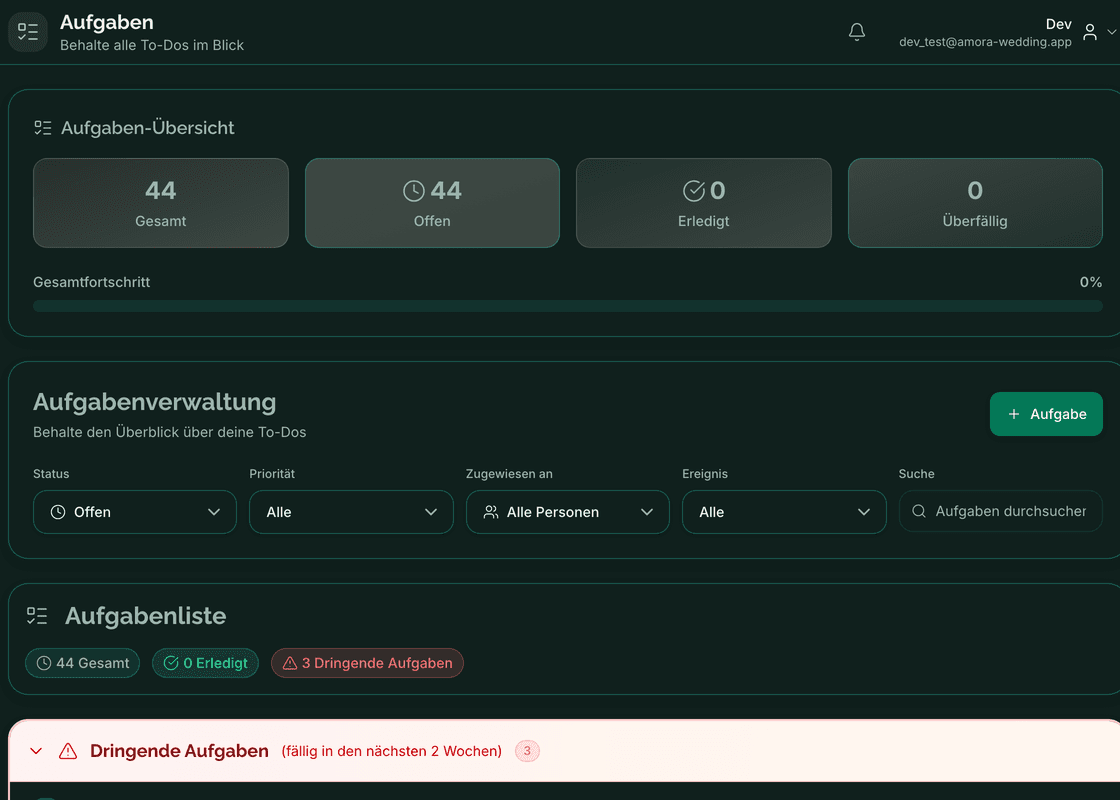This screenshot has width=1120, height=800.
Task: Click the 0% progress value
Action: [x=1091, y=282]
